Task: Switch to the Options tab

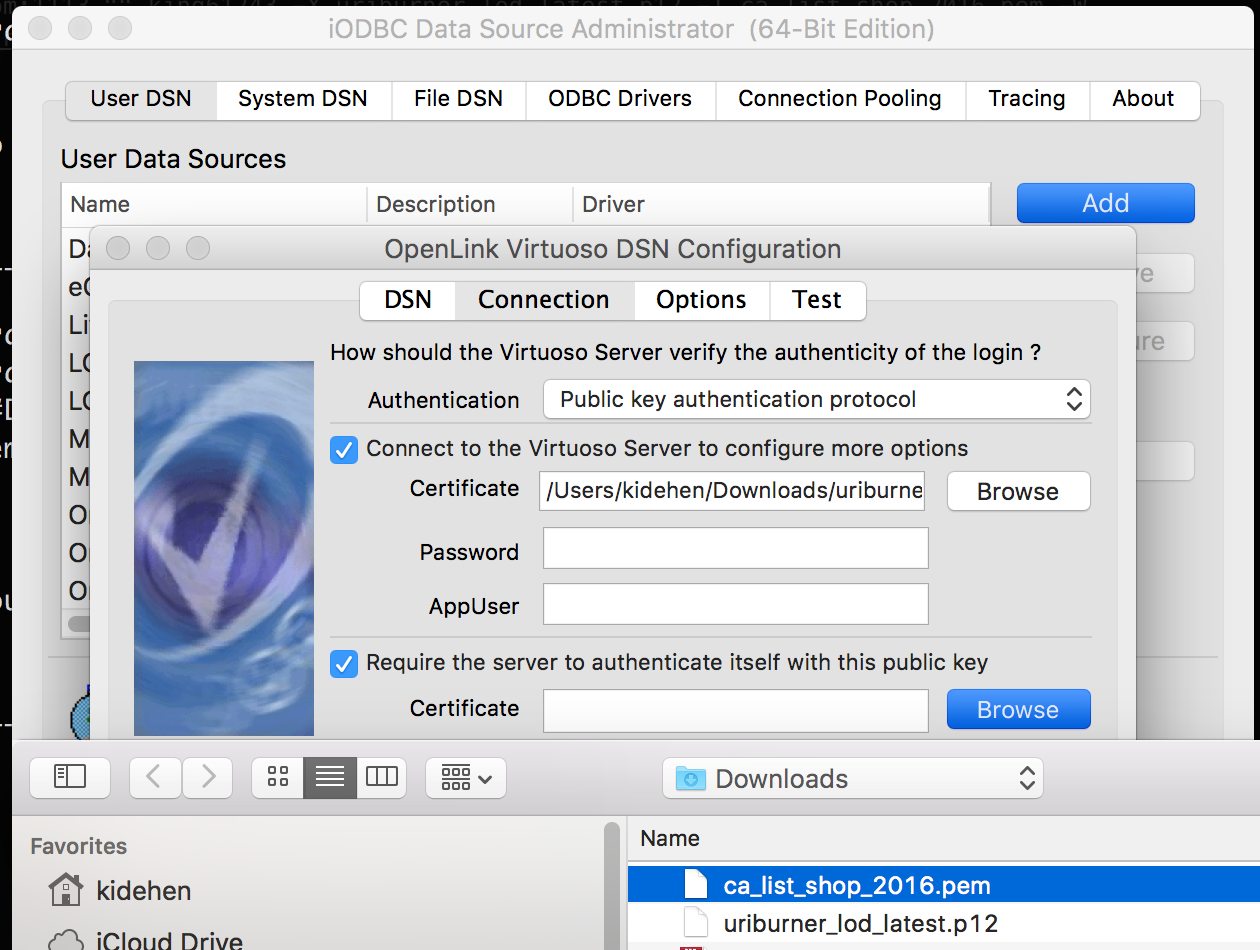Action: click(701, 300)
